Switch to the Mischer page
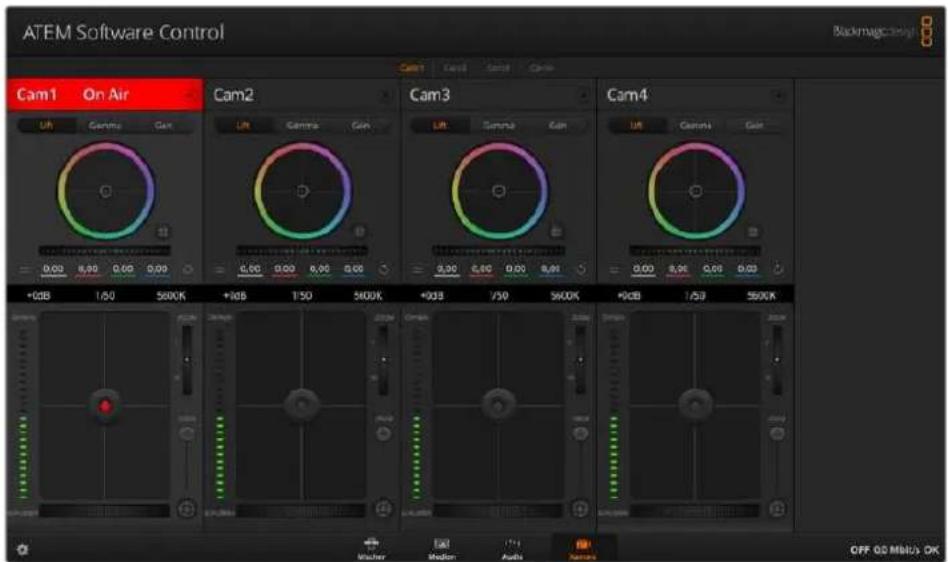This screenshot has width=948, height=562. coord(371,548)
